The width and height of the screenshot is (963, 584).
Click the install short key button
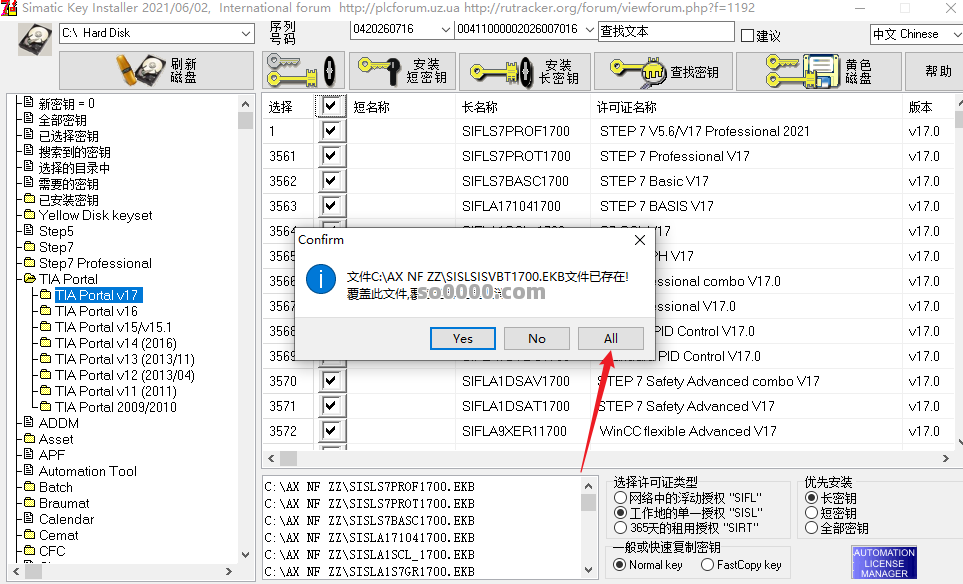402,71
